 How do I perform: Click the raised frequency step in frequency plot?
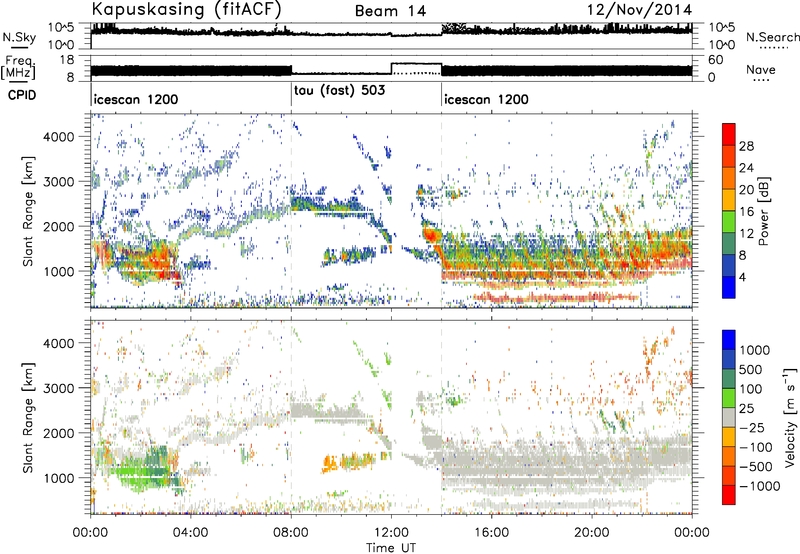pyautogui.click(x=416, y=64)
